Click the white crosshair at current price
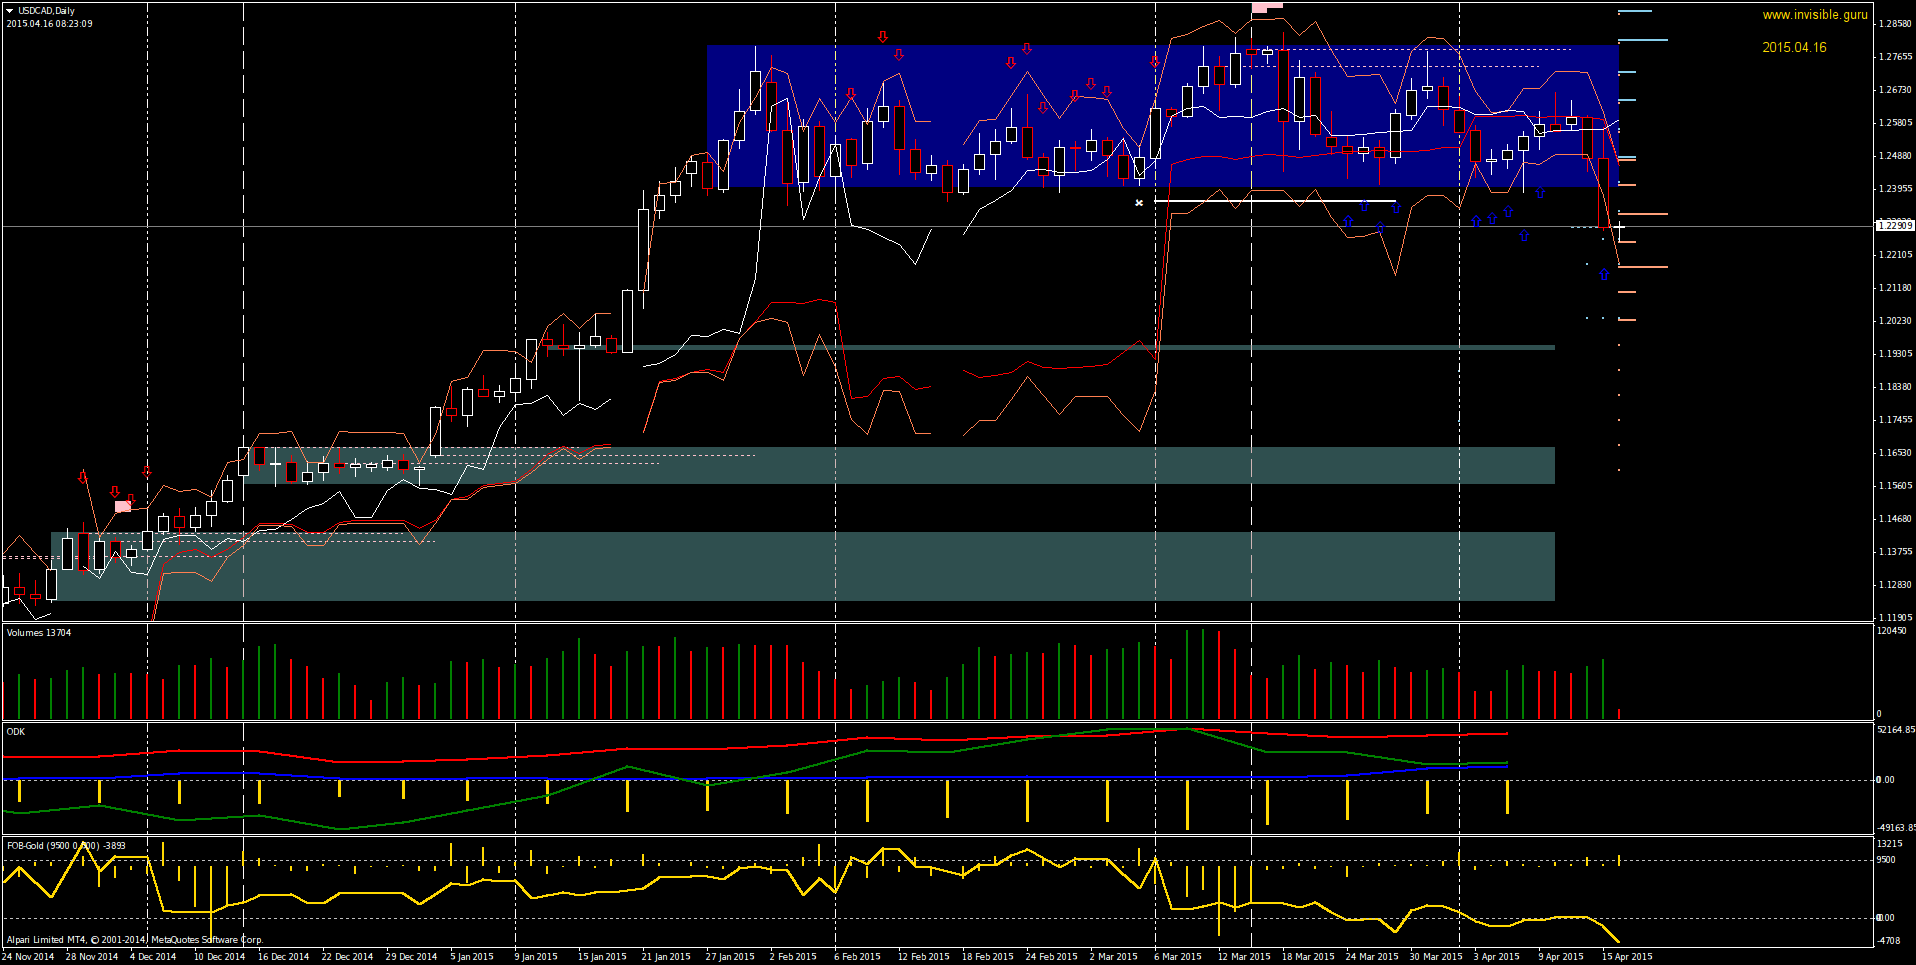This screenshot has height=965, width=1916. pos(1619,228)
